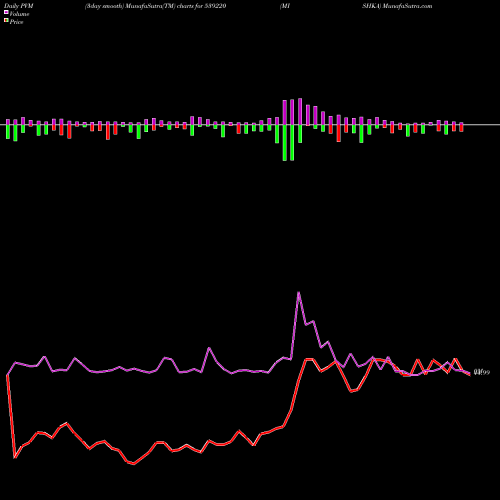Click the 'Daily PVM' title text
Image resolution: width=500 pixels, height=500 pixels.
[19, 6]
